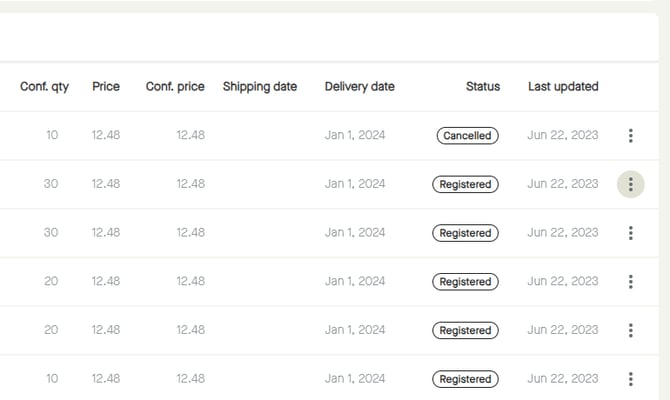Open row actions menu in the third row
670x400 pixels.
tap(630, 233)
